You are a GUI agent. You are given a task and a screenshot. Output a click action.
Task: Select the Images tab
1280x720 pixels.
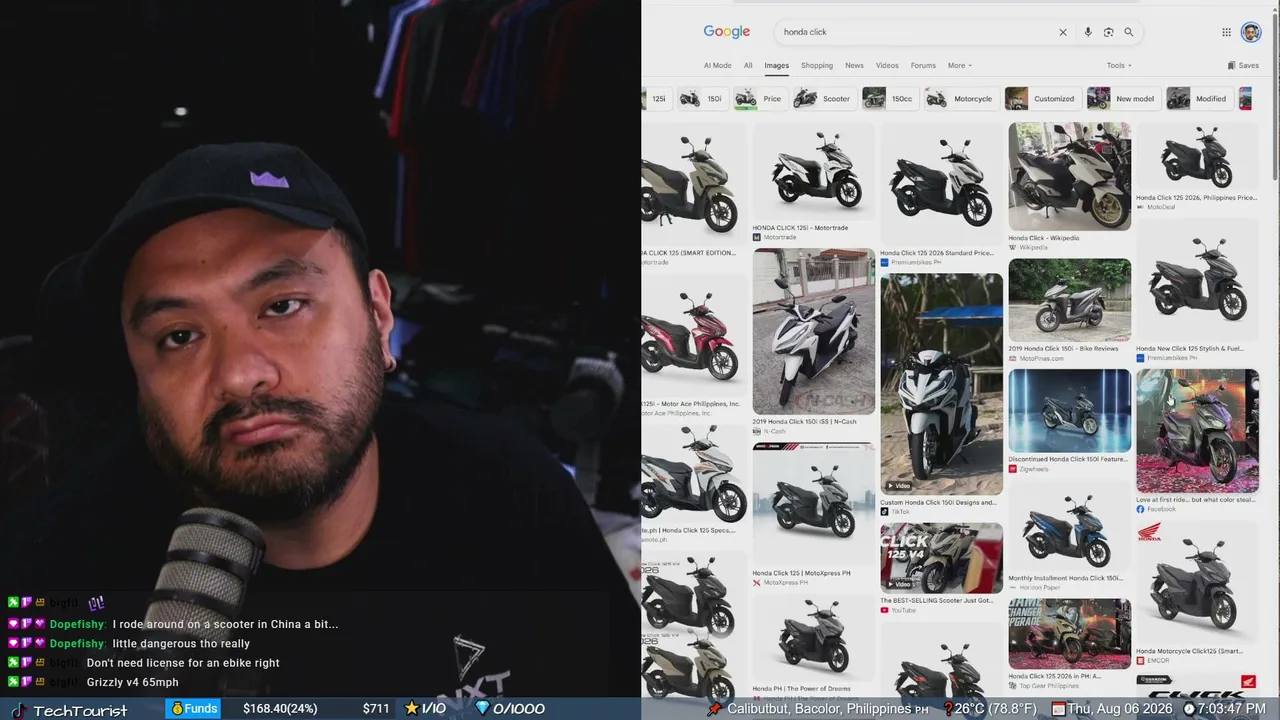click(x=777, y=65)
